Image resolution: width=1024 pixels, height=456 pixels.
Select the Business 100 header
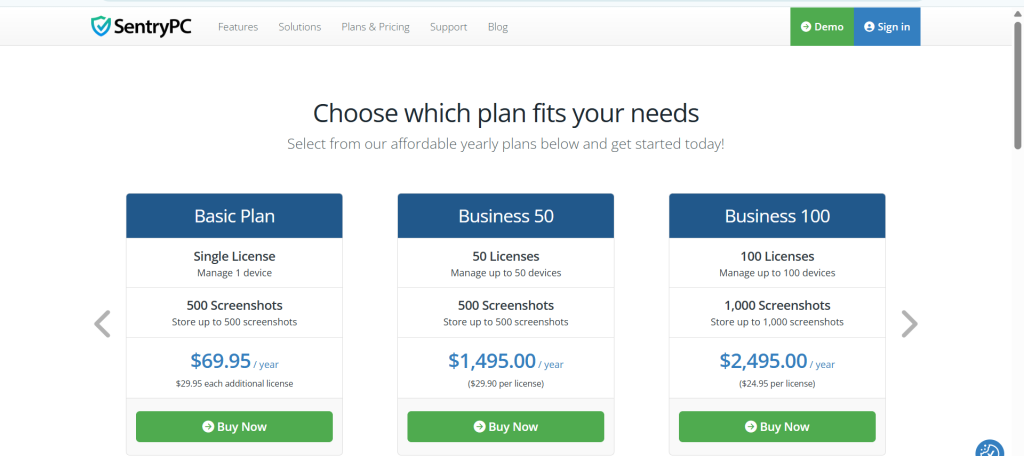[777, 215]
